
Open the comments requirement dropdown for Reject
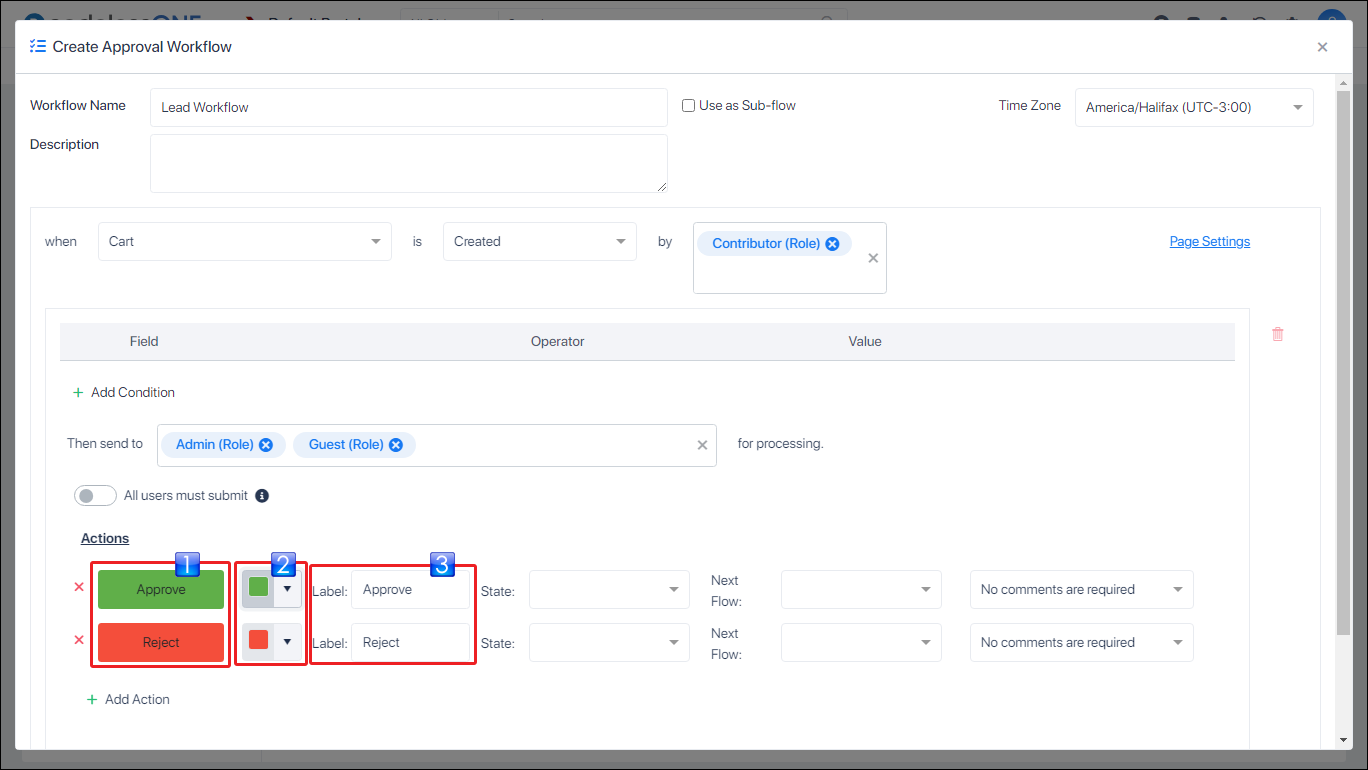1178,642
